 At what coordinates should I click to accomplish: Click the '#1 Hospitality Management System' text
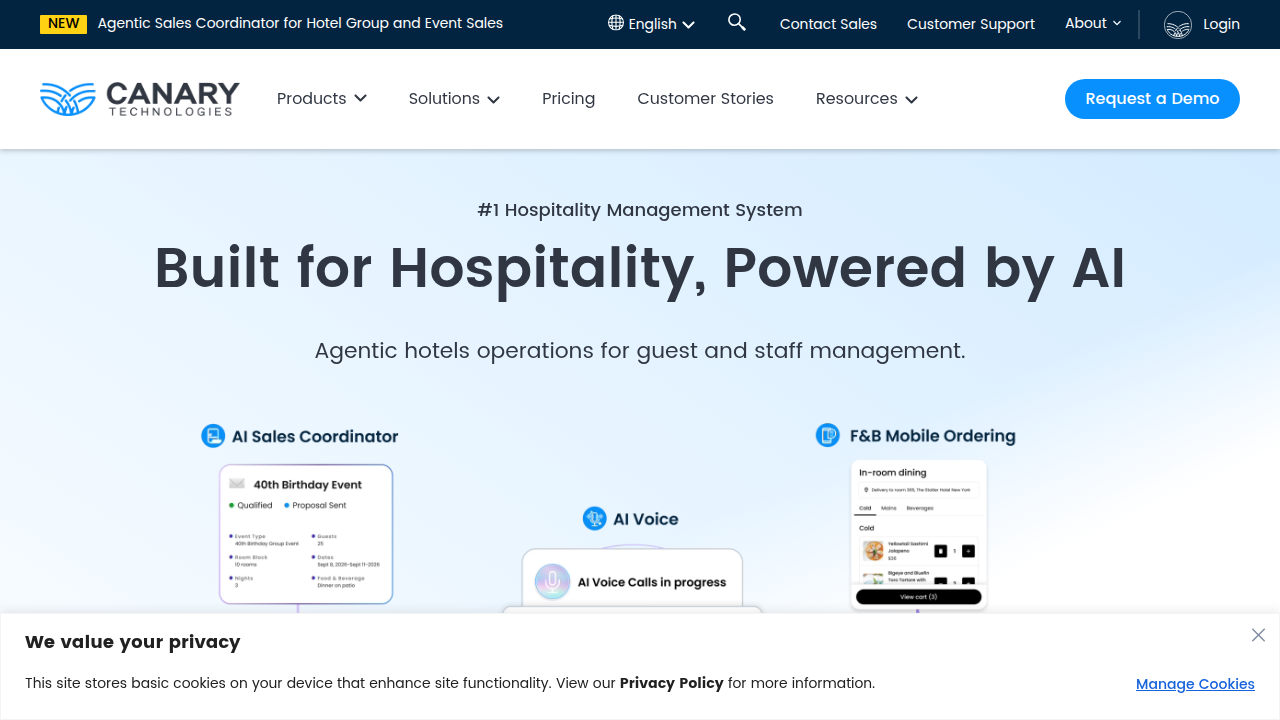(x=640, y=210)
